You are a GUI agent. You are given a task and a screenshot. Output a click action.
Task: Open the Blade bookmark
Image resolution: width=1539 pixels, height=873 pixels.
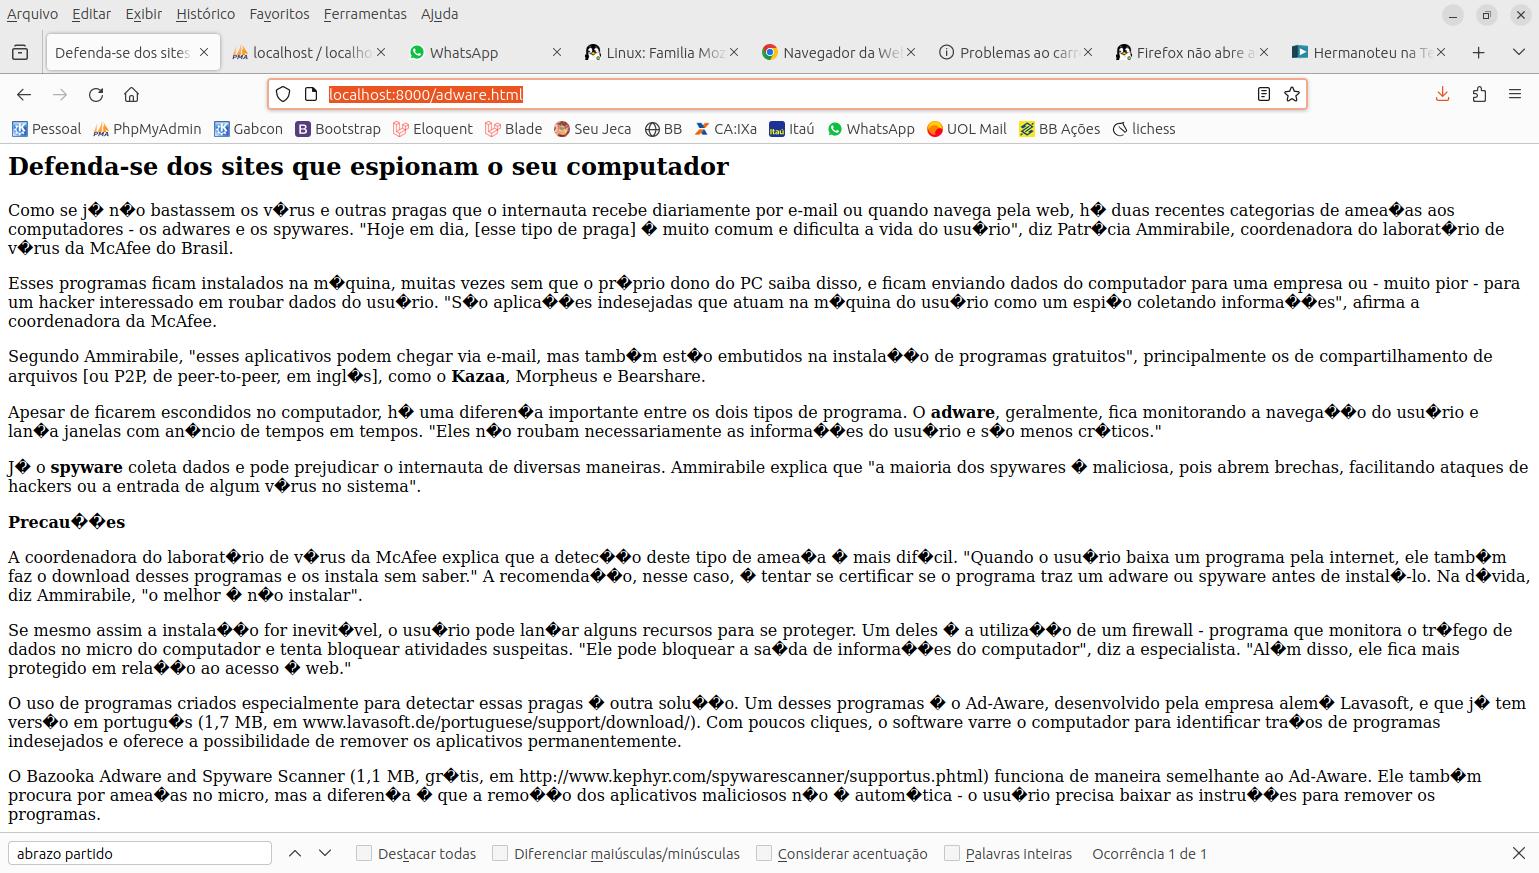click(x=513, y=129)
